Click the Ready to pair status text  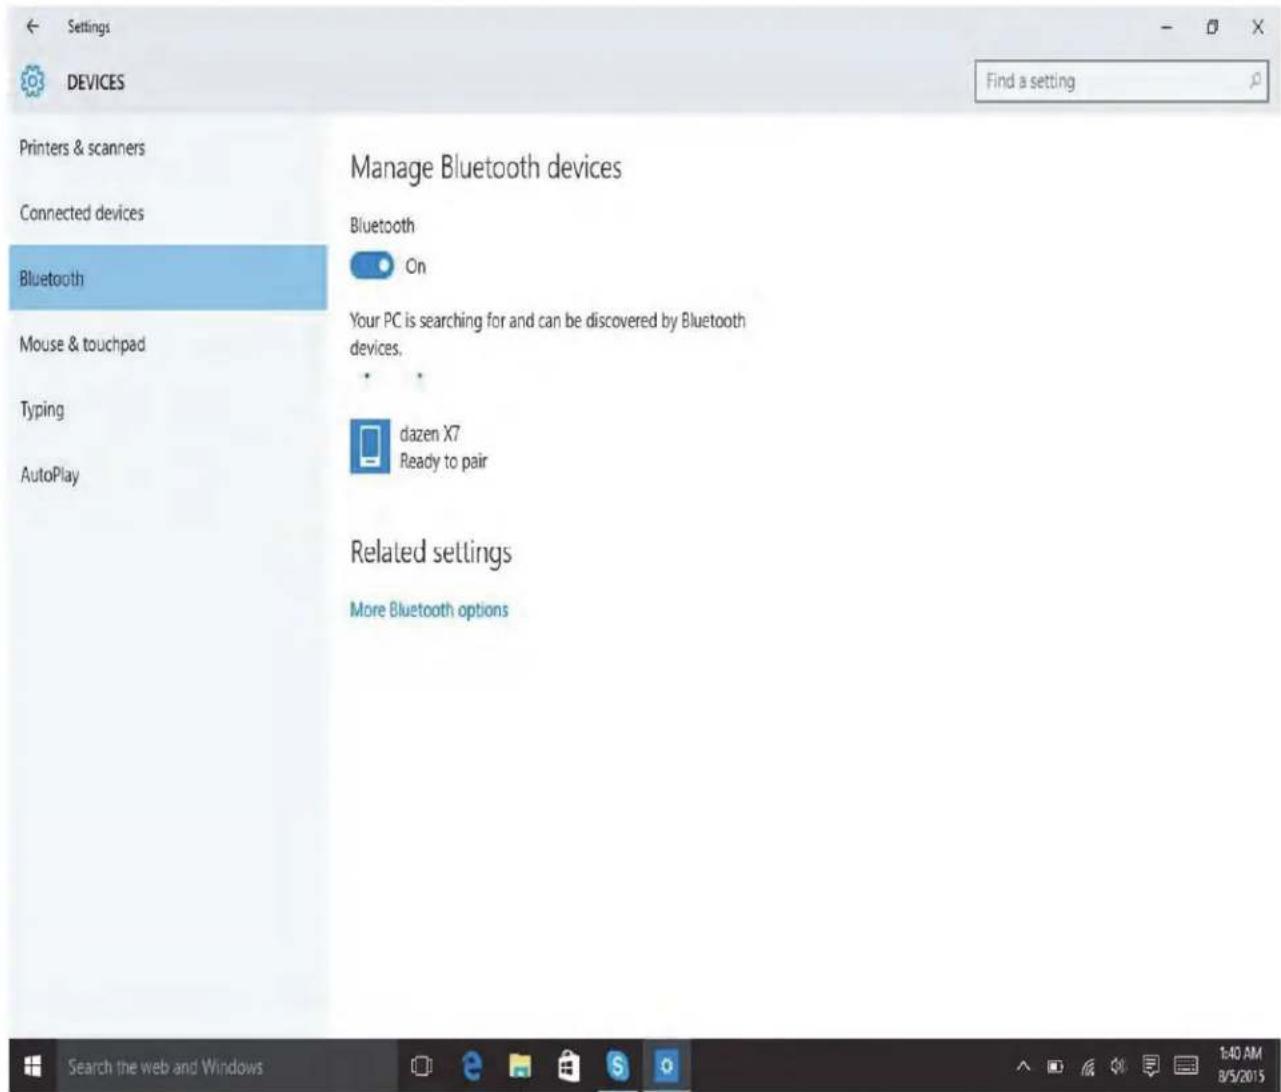coord(444,461)
